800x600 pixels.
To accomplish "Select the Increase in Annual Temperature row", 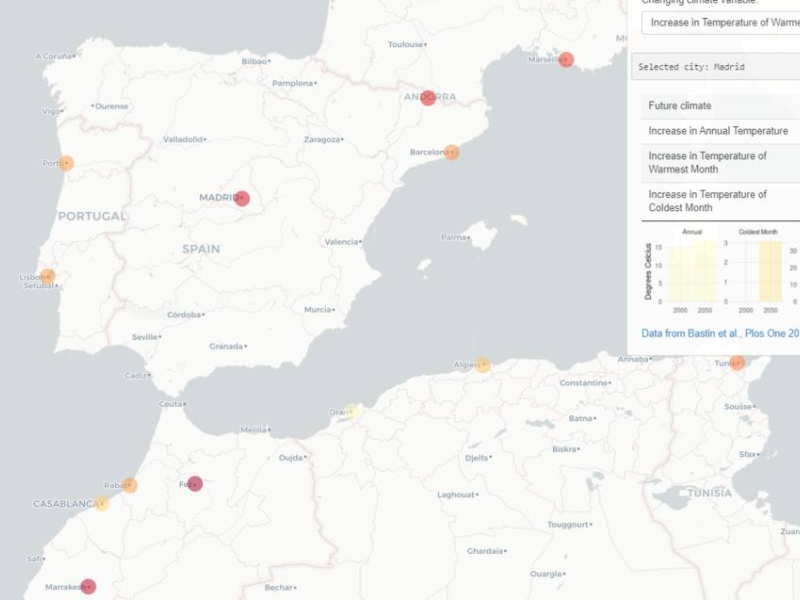I will 720,131.
